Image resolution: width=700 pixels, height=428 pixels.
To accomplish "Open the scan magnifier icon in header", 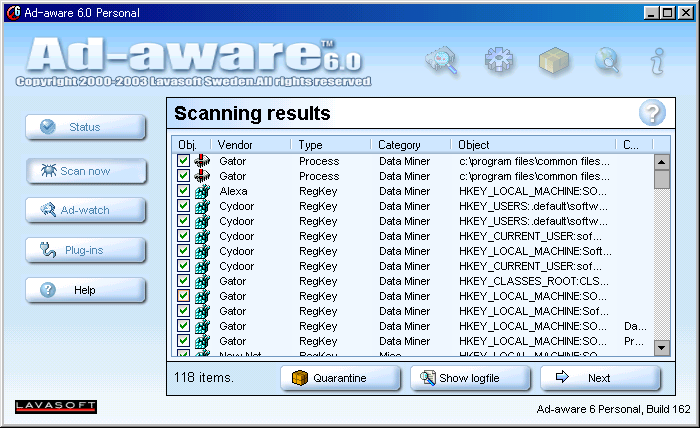I will [x=442, y=60].
